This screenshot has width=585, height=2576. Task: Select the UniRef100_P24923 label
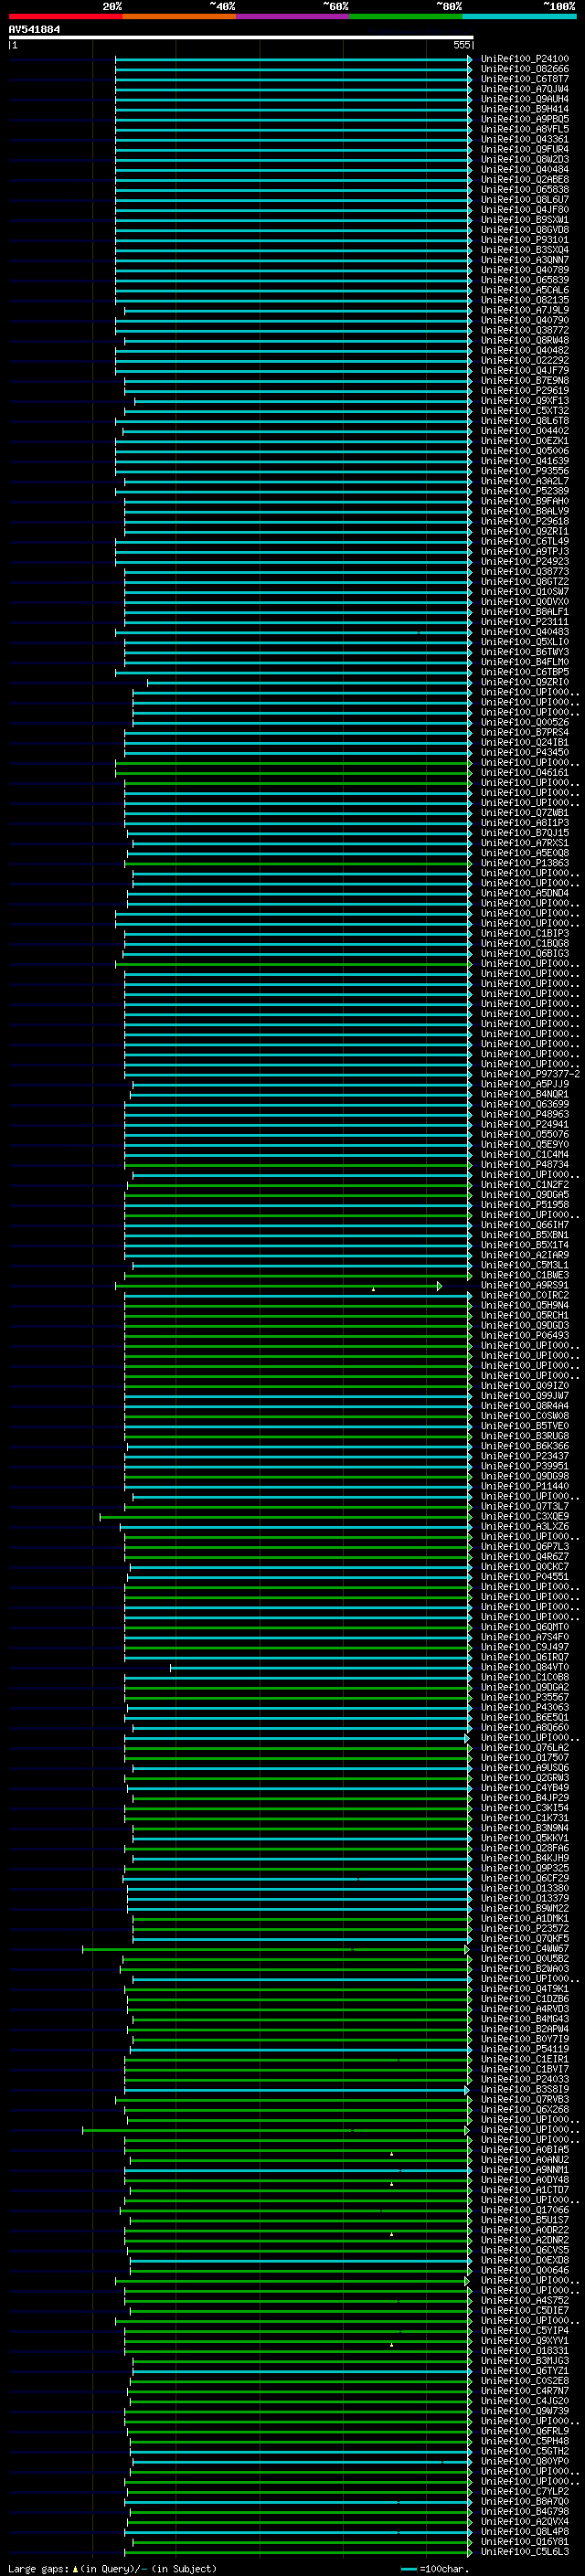(x=525, y=562)
